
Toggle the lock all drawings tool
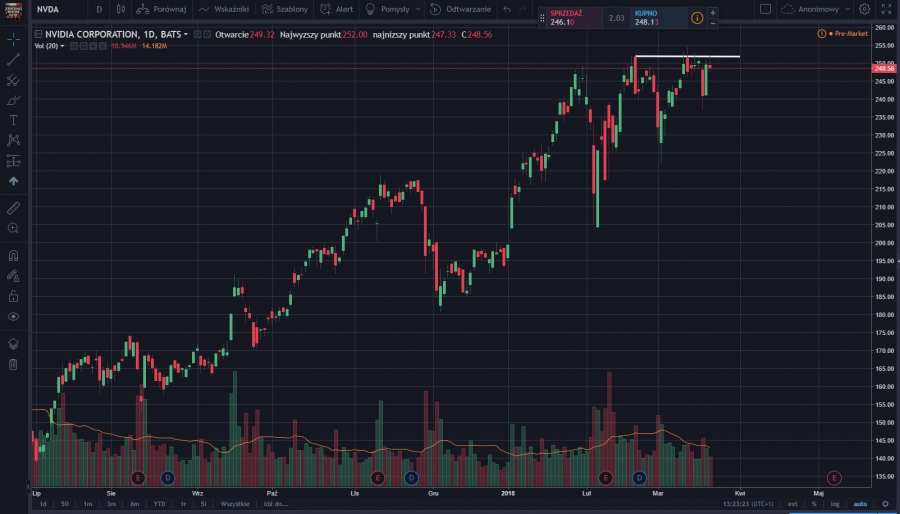(x=13, y=296)
